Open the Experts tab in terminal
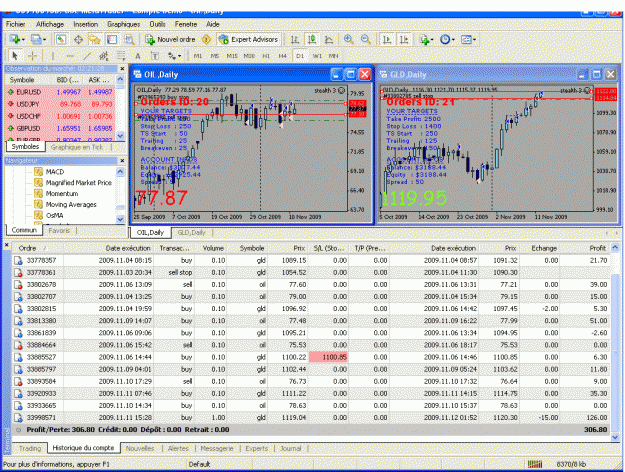Screen dimensions: 625x472 (257, 448)
